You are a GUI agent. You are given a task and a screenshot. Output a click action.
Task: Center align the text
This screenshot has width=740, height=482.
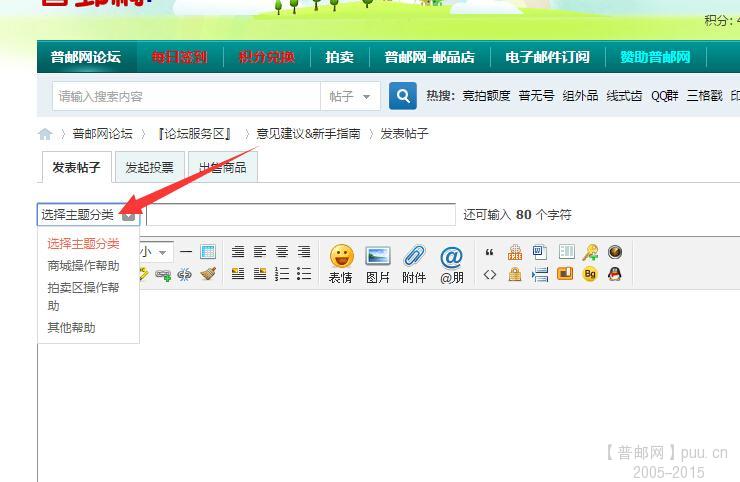pyautogui.click(x=282, y=252)
